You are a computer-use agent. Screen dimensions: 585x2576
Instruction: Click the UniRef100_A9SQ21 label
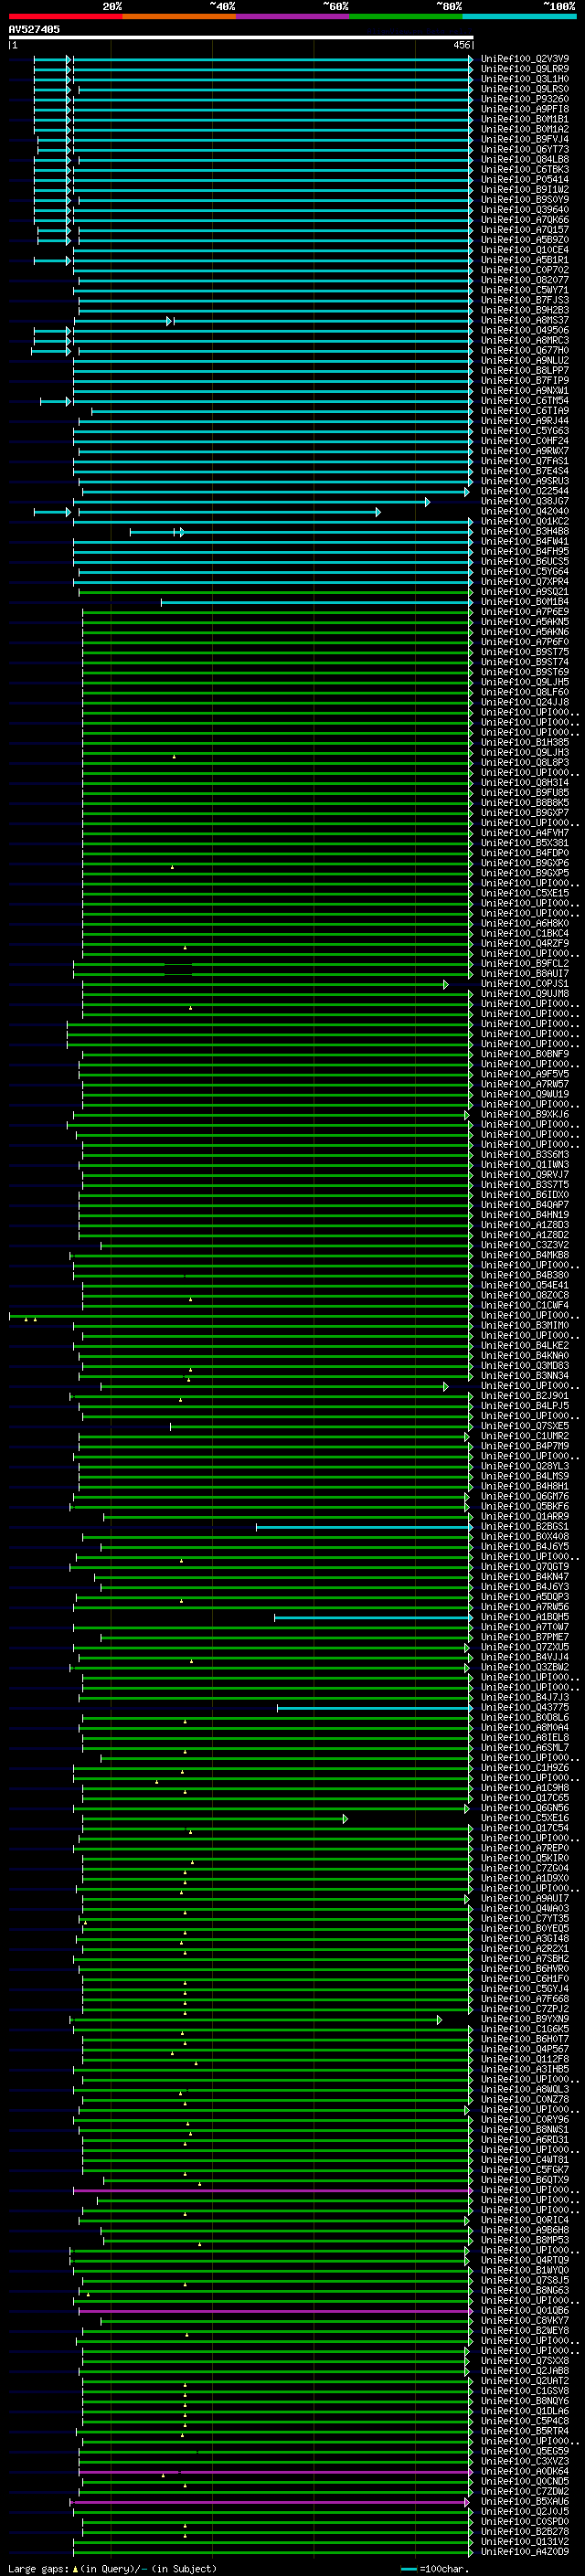pos(525,592)
